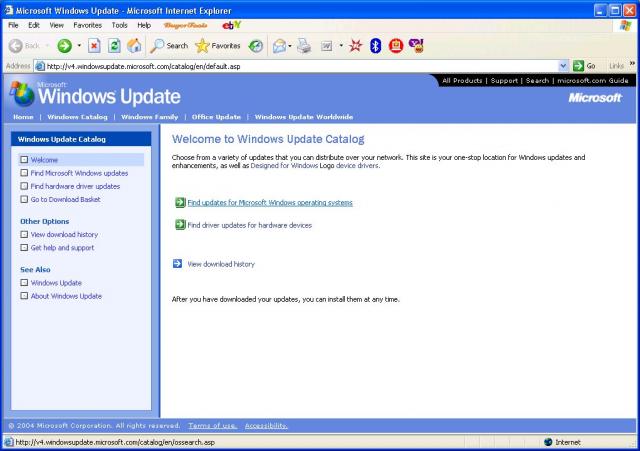640x451 pixels.
Task: Open the Edit menu
Action: coord(34,25)
